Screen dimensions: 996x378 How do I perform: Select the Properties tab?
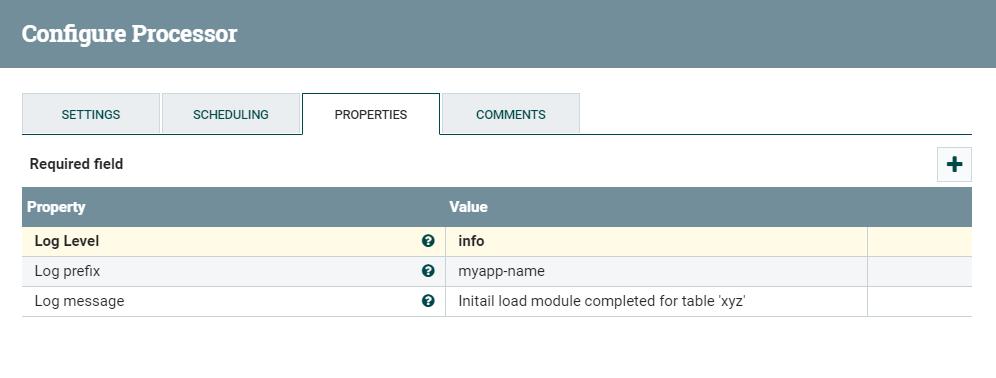coord(371,114)
